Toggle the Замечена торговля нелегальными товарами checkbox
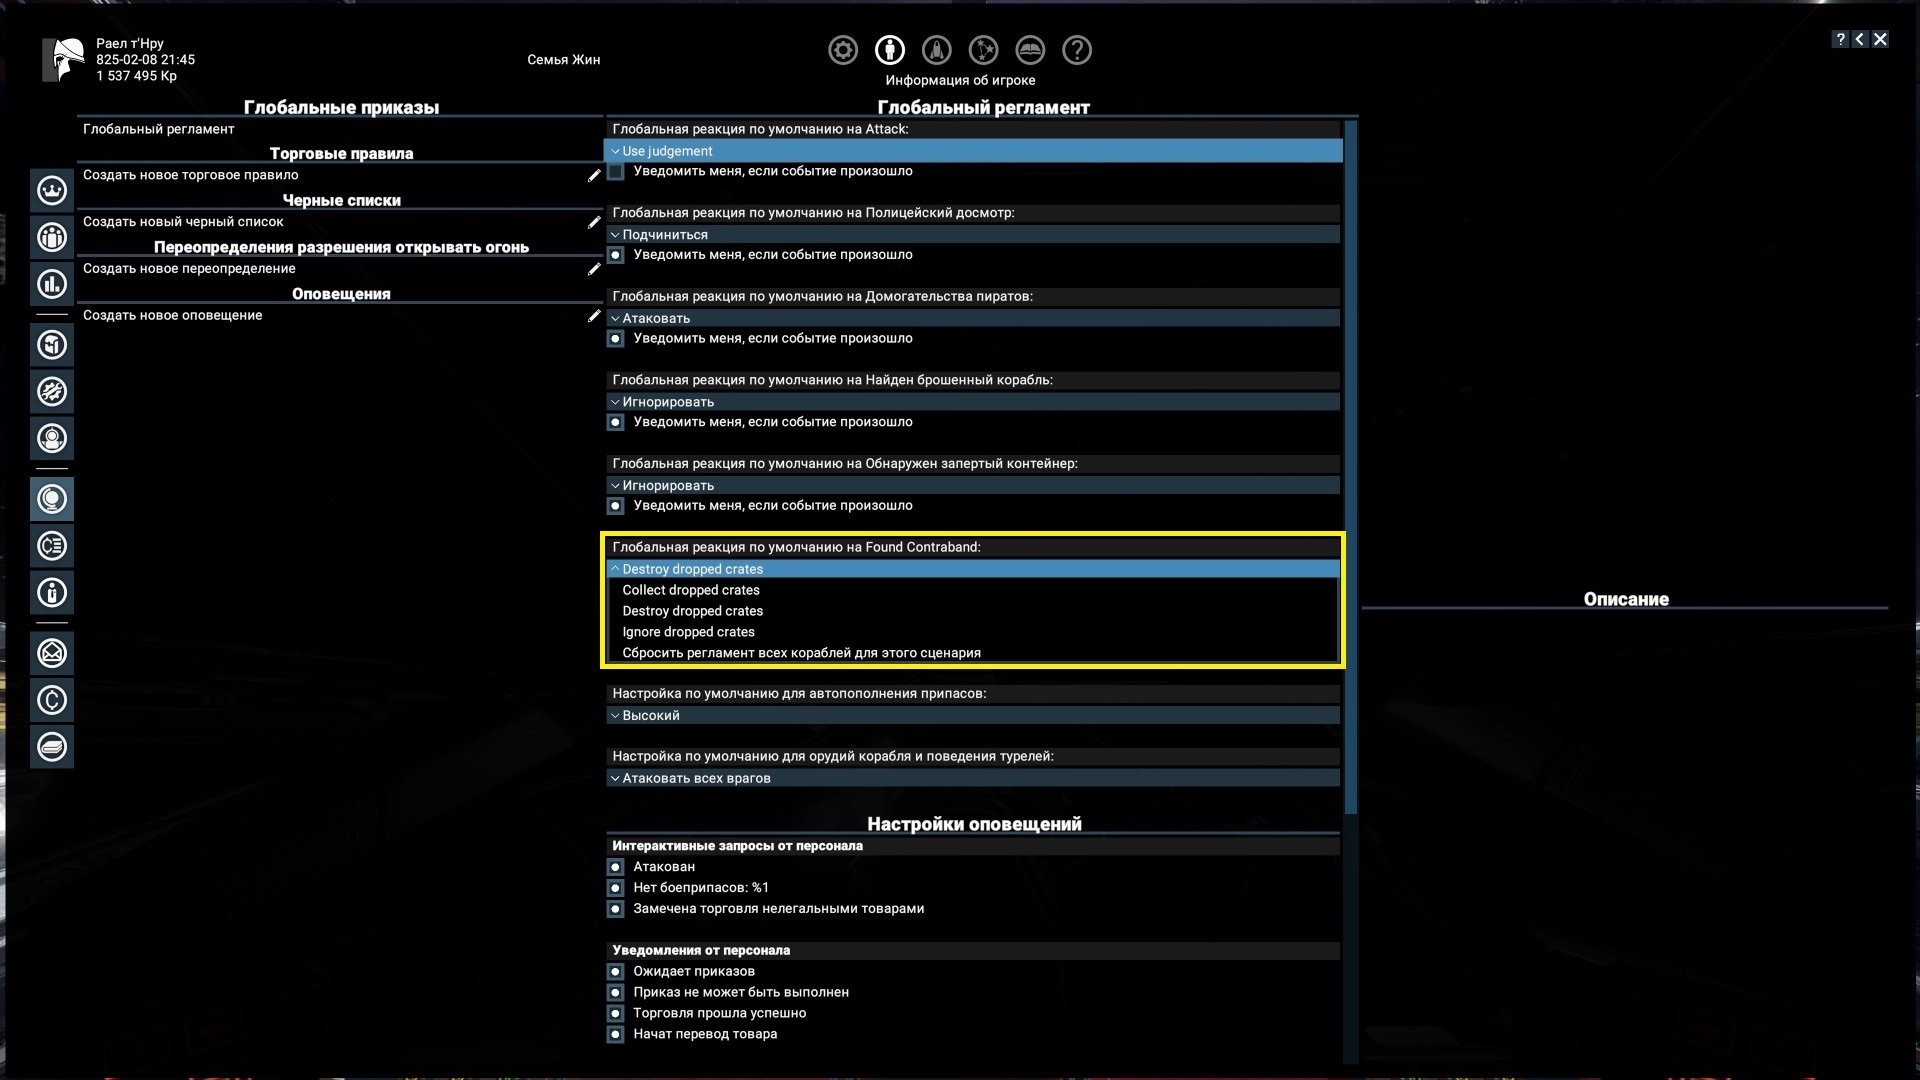Image resolution: width=1920 pixels, height=1080 pixels. click(616, 909)
